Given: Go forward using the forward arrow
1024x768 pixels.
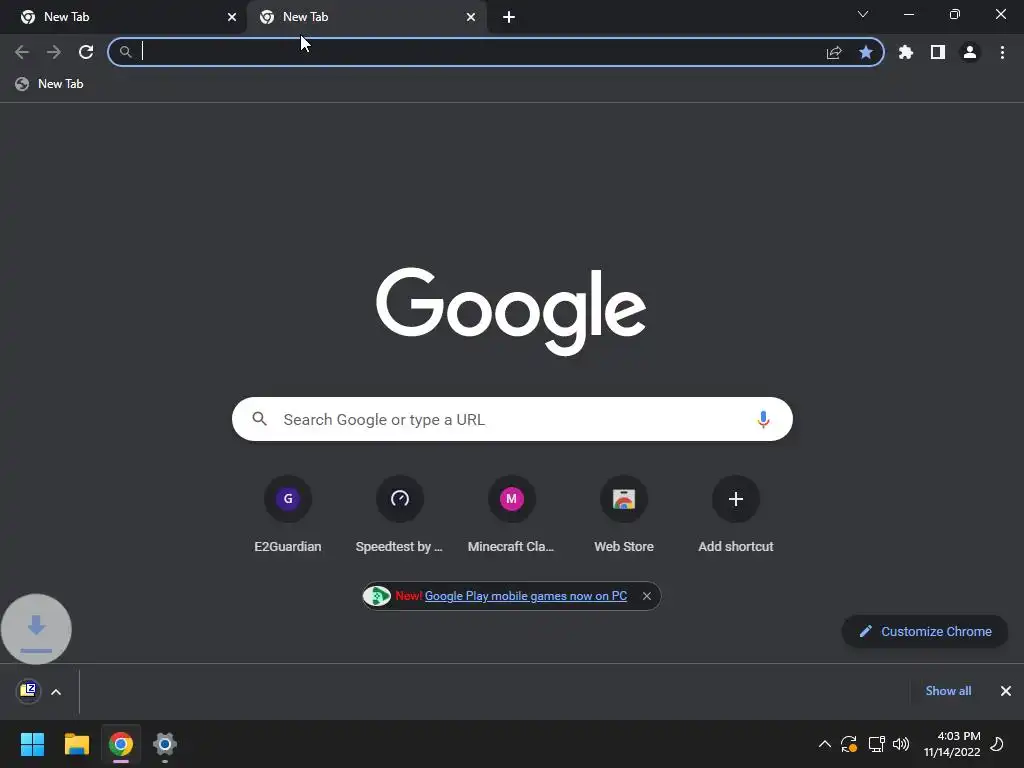Looking at the screenshot, I should [54, 52].
